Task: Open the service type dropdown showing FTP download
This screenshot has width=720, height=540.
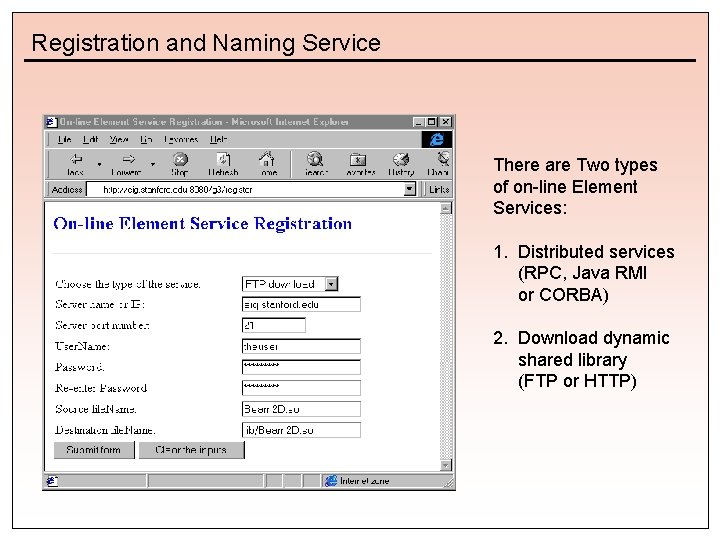Action: click(290, 284)
